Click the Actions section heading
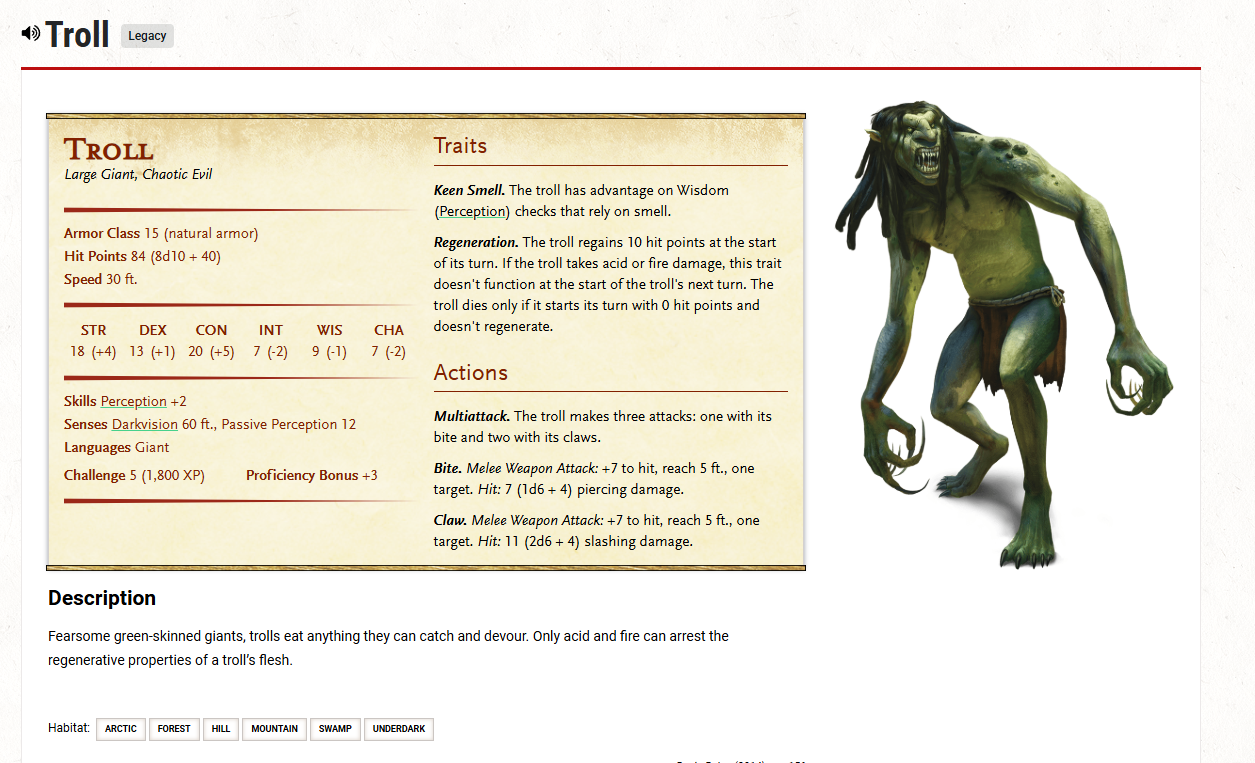 point(471,373)
